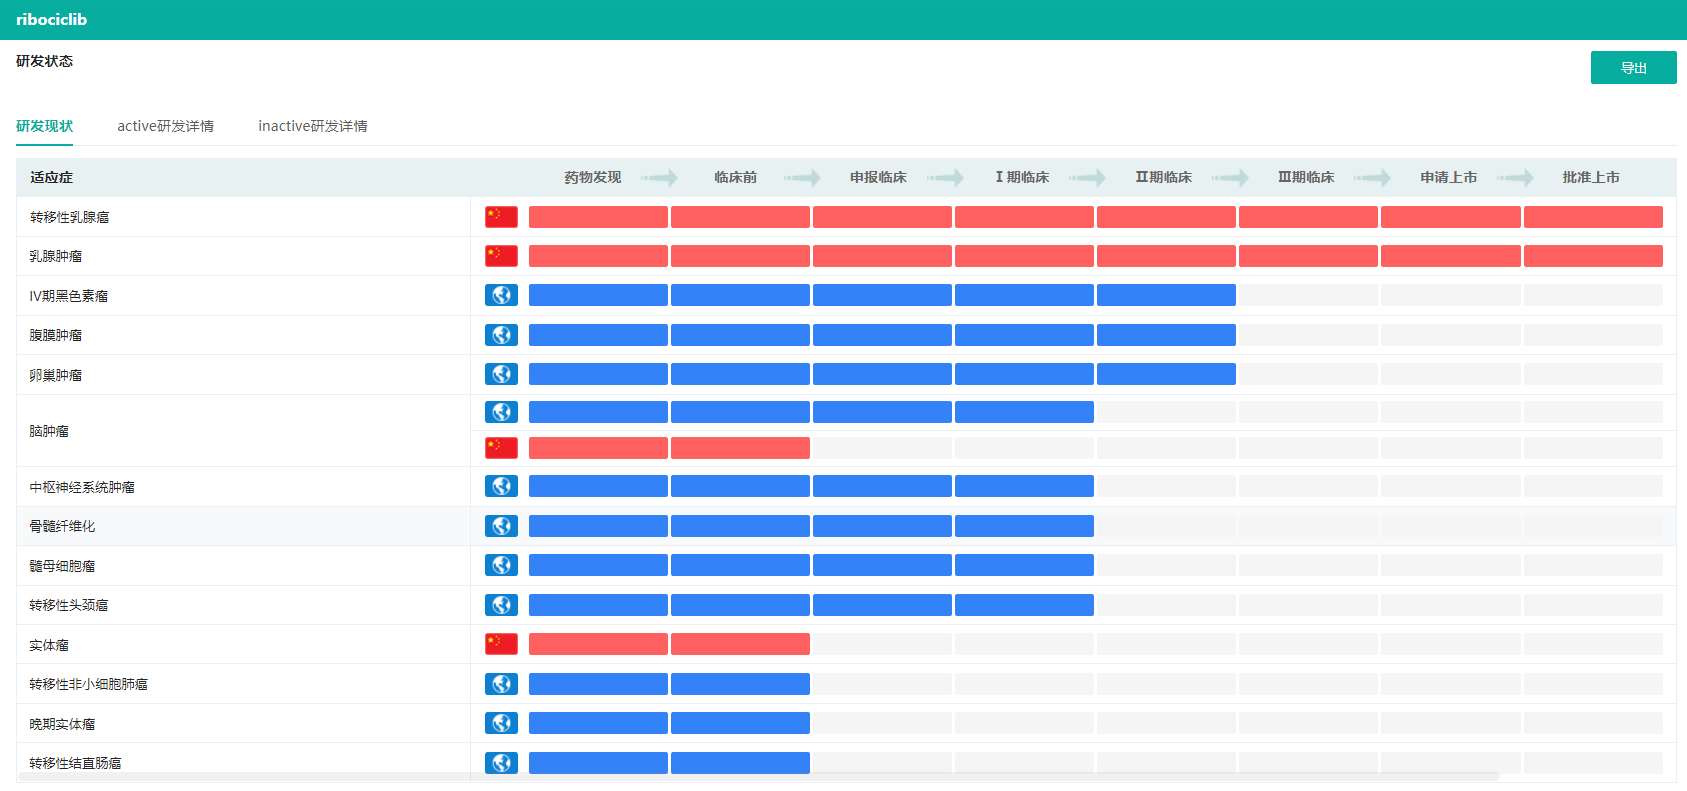
Task: Click the 中枢神经系统肿瘤 indication label
Action: point(82,487)
